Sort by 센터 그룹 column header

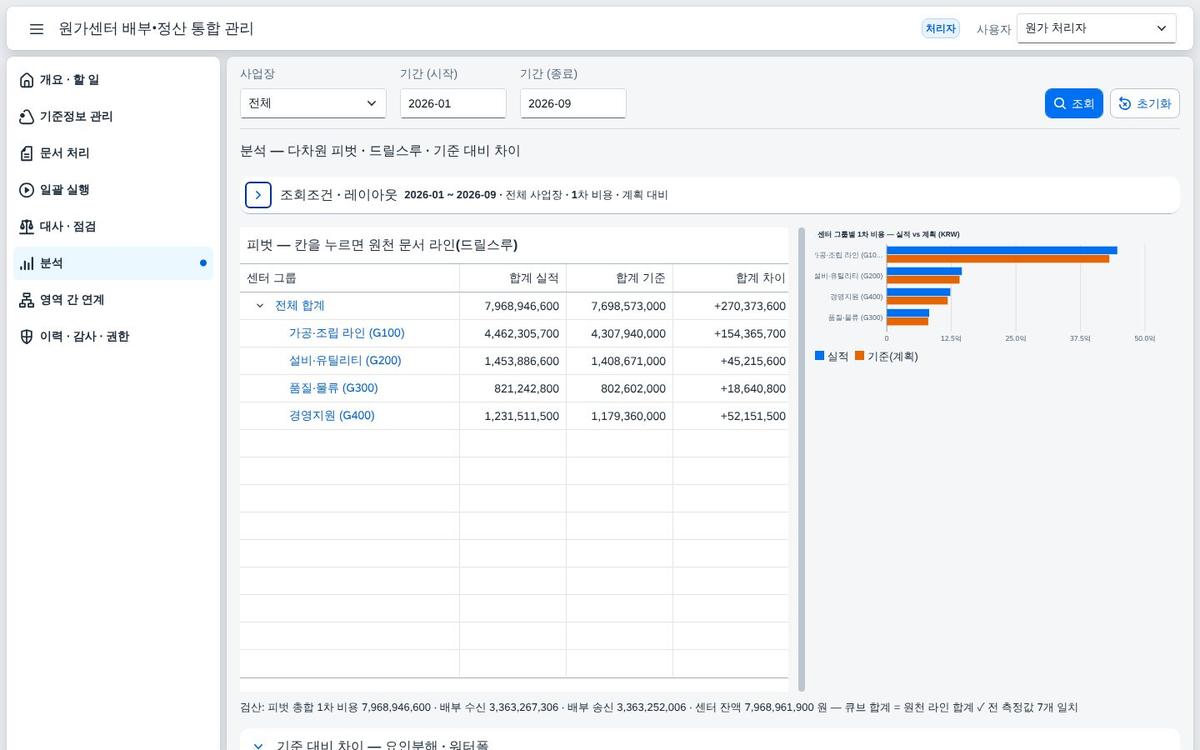point(349,278)
